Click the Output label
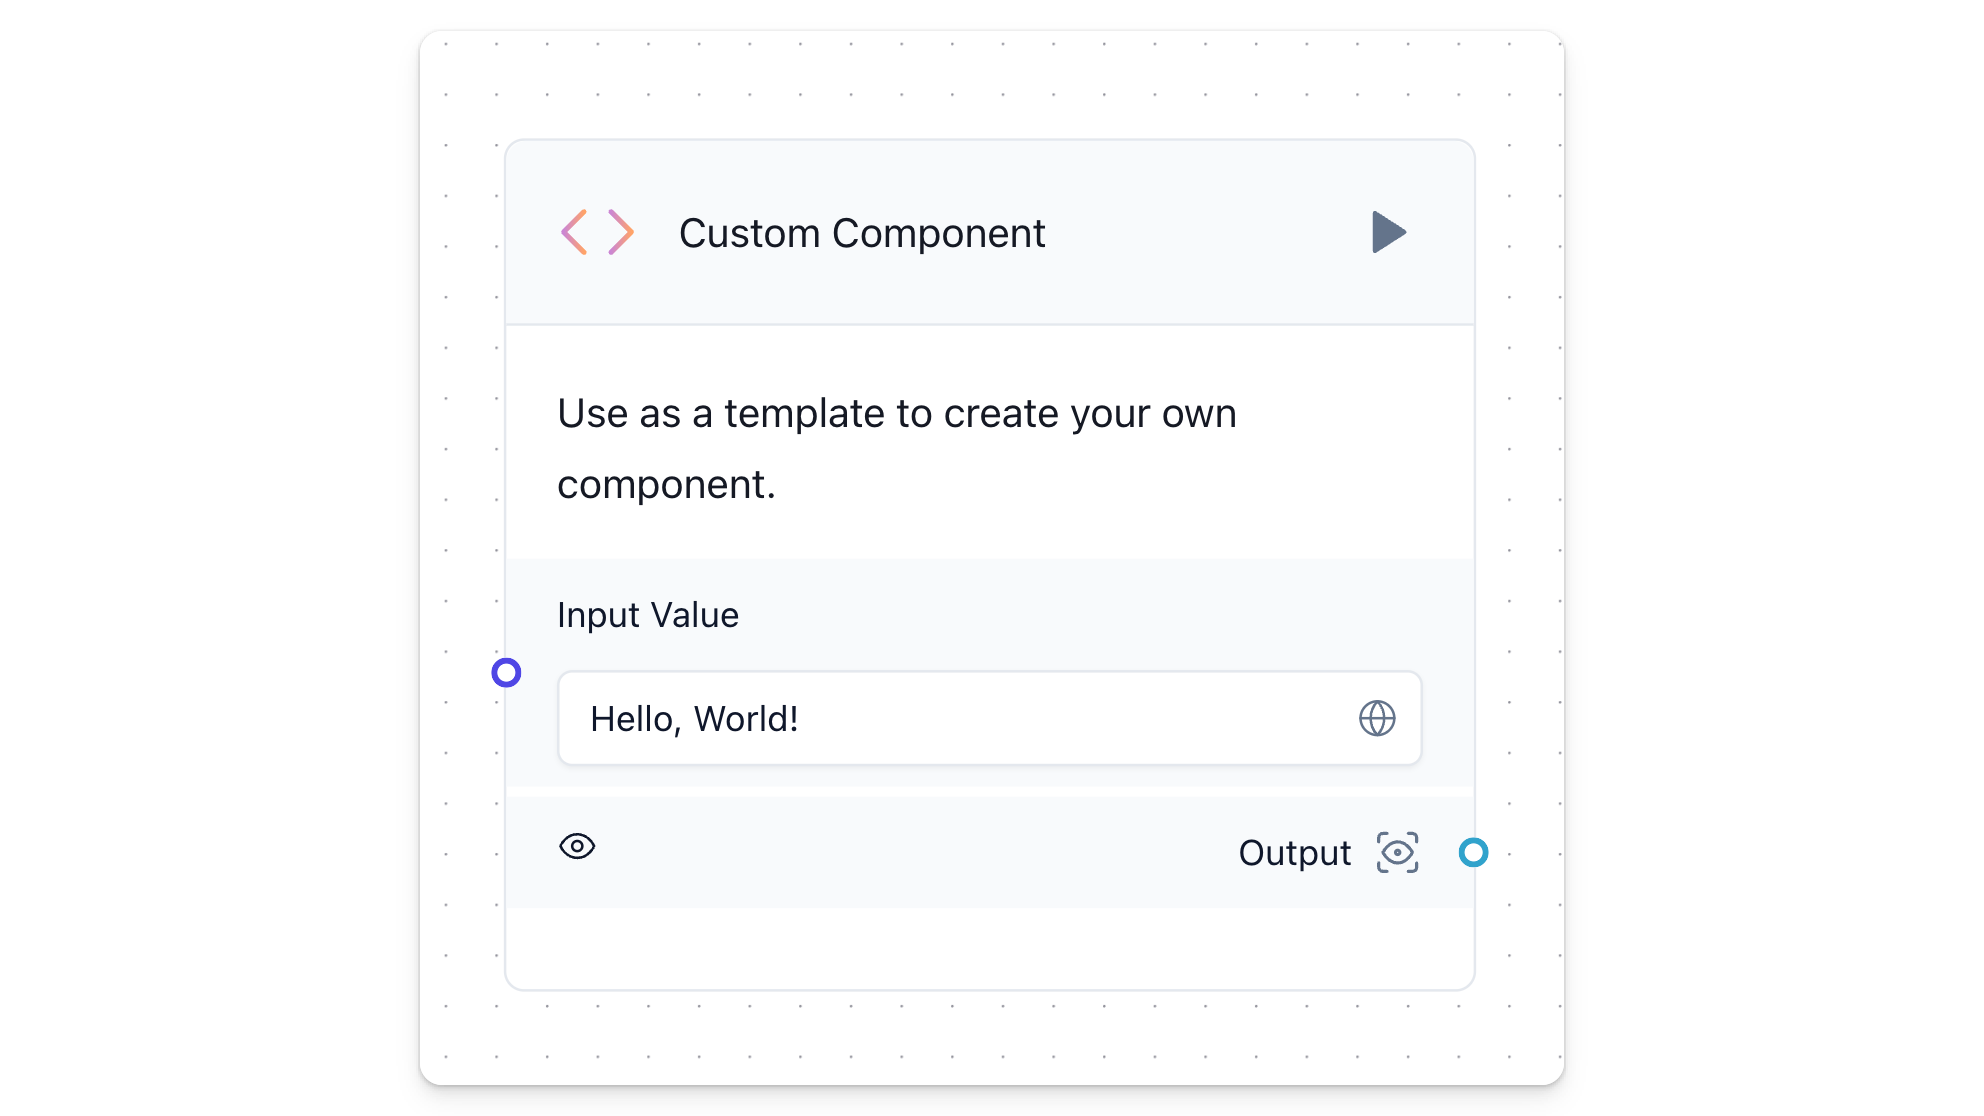Screen dimensions: 1984x1116 point(1294,853)
